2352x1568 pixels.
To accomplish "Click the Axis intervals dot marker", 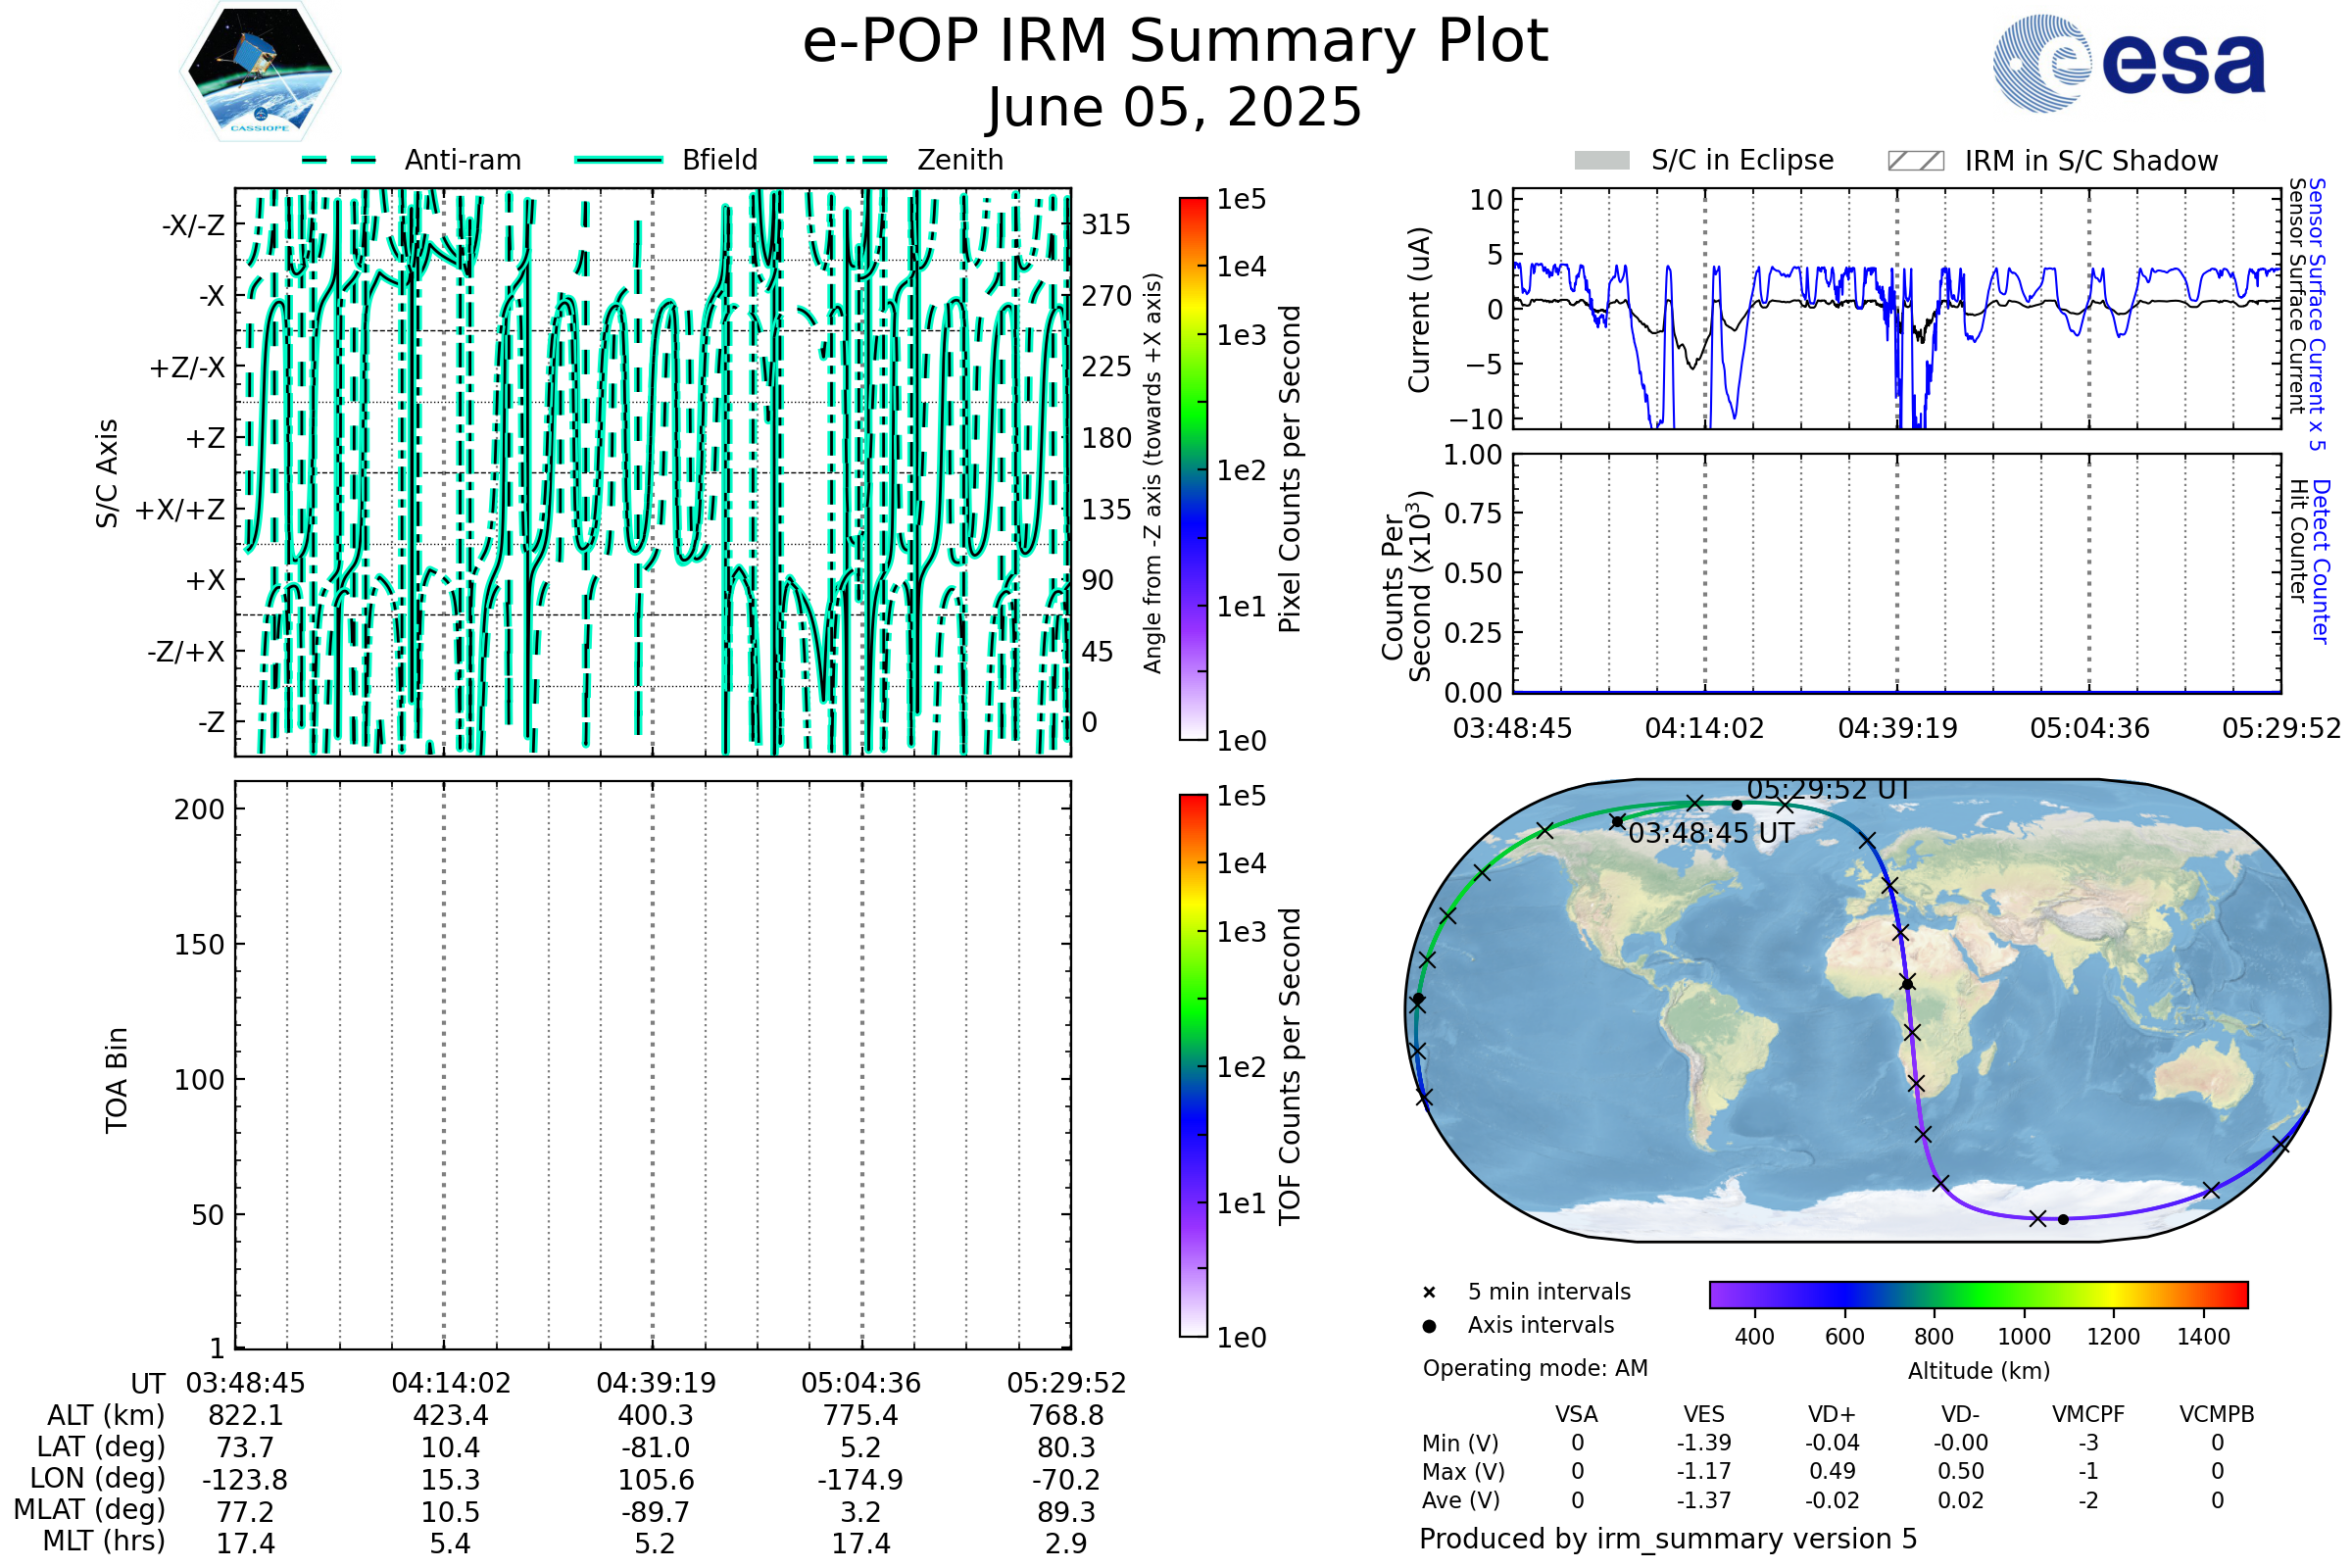I will 1429,1326.
